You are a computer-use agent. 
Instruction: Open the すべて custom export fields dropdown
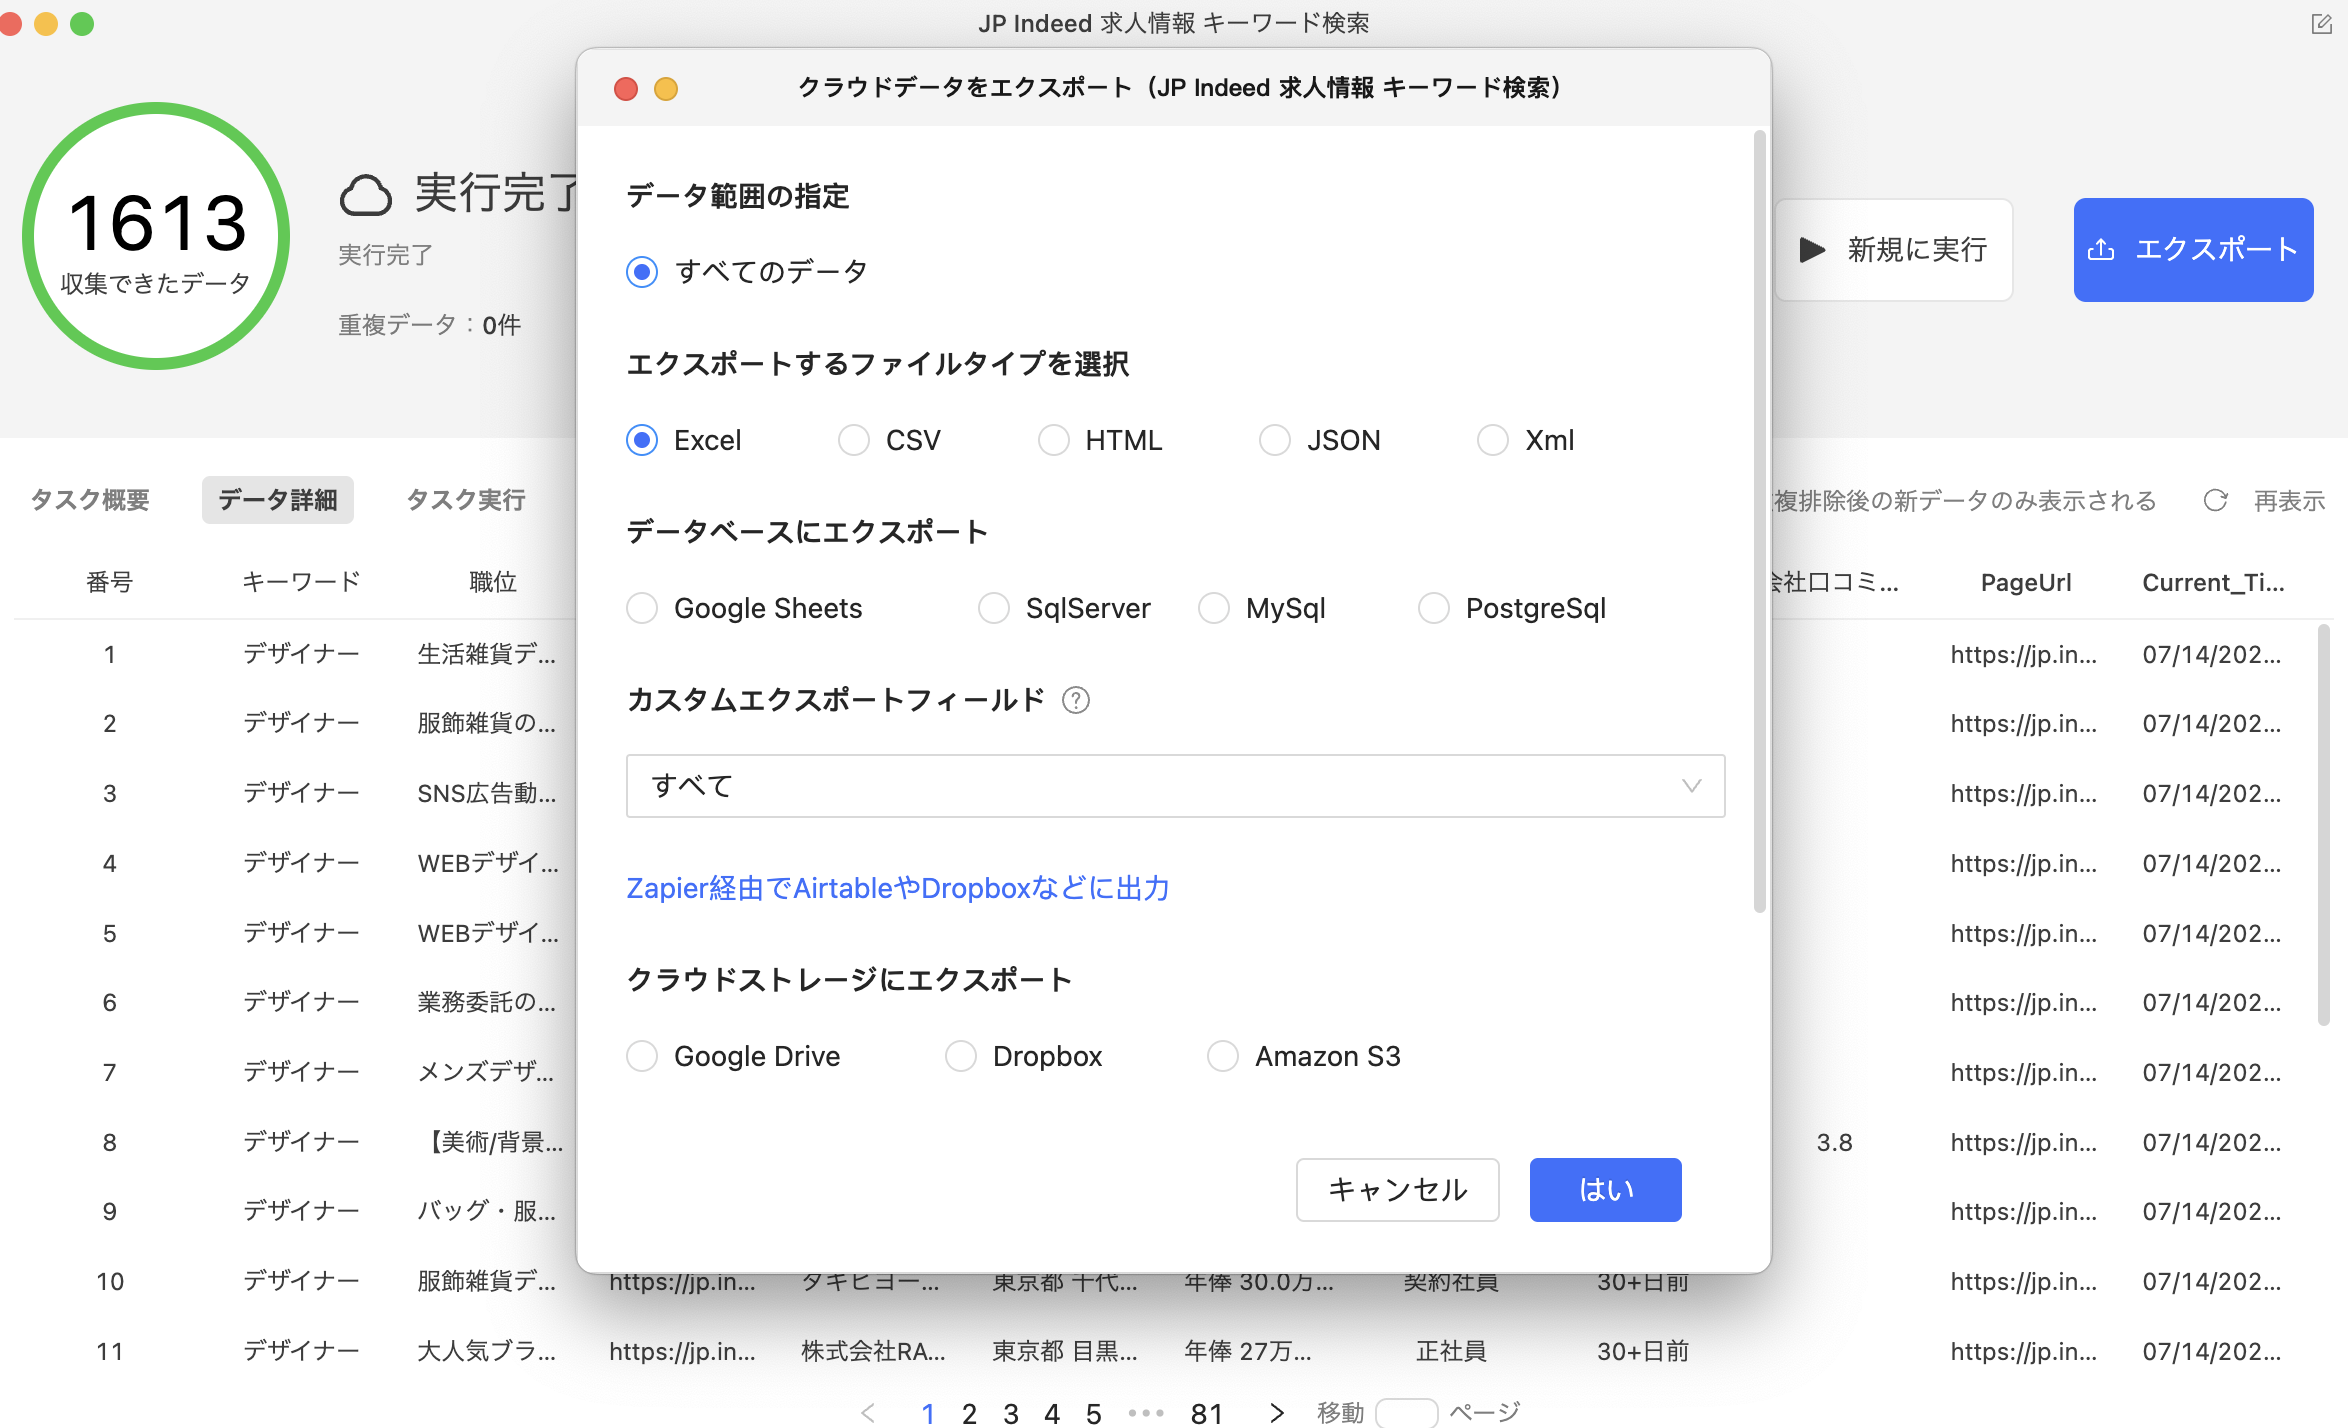coord(1176,786)
